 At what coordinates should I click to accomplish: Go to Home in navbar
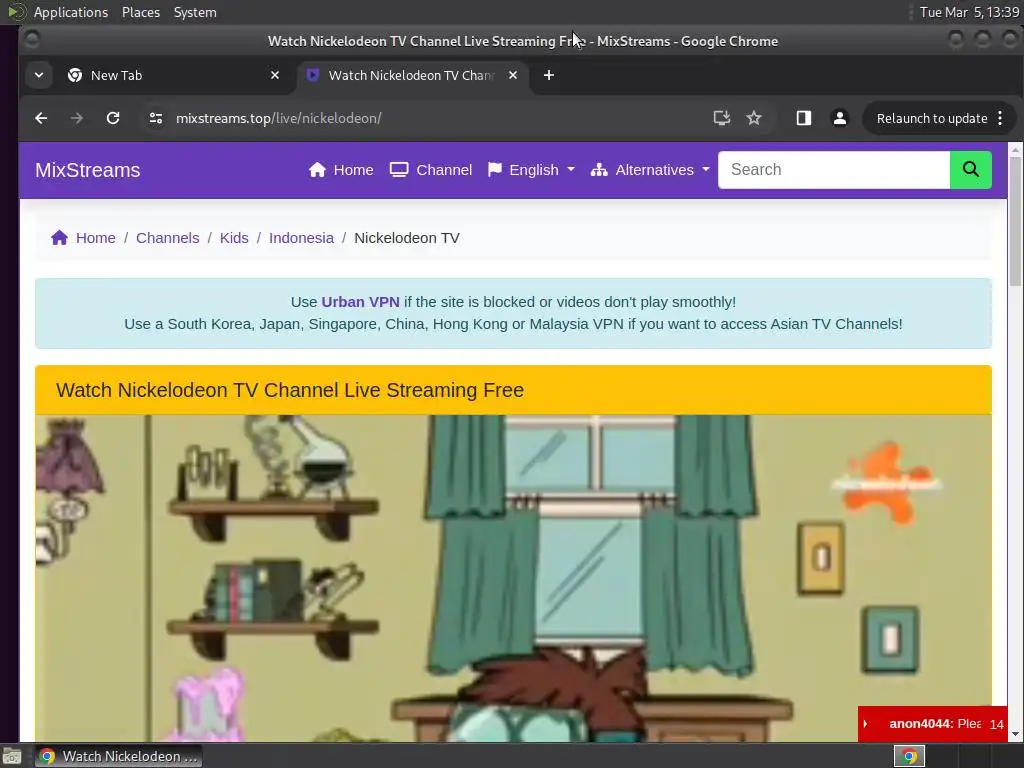click(341, 170)
